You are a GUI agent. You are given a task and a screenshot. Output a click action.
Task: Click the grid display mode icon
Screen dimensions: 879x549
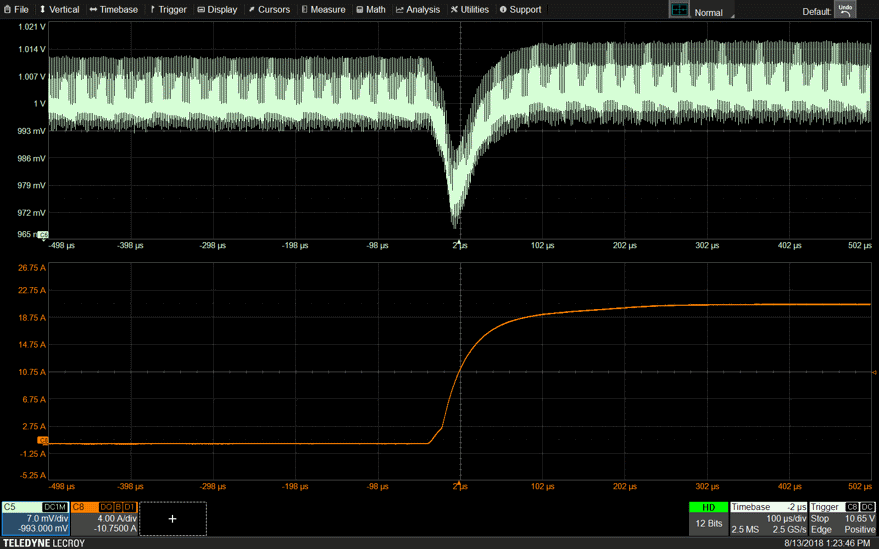pos(679,10)
